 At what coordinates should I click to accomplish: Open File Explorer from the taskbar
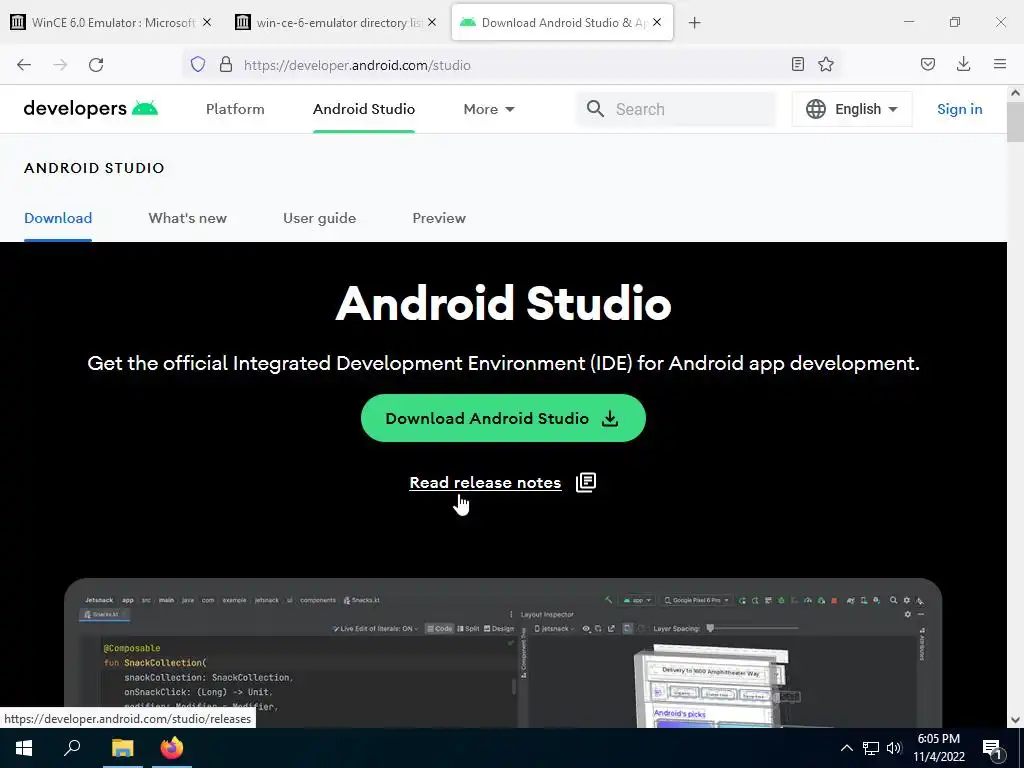pyautogui.click(x=122, y=748)
